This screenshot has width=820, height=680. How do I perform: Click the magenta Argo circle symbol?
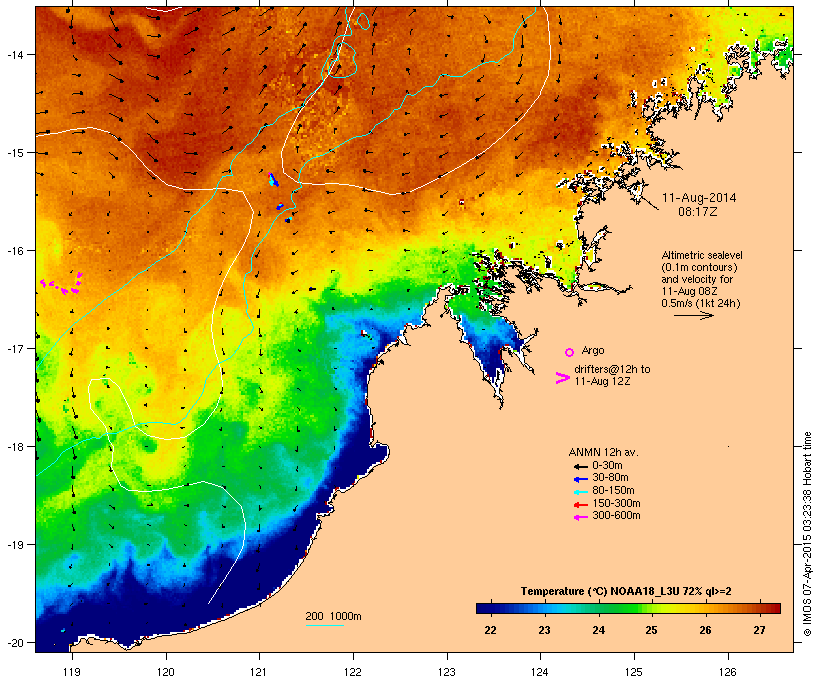click(570, 352)
